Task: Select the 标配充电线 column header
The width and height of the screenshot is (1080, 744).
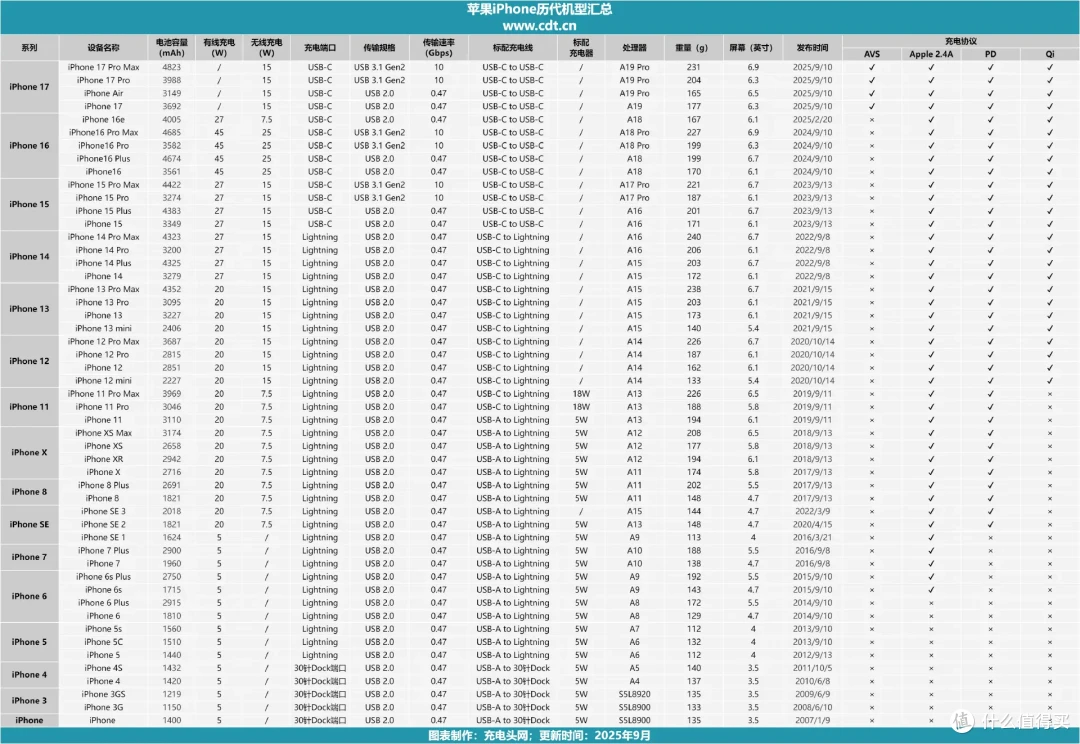Action: point(512,48)
